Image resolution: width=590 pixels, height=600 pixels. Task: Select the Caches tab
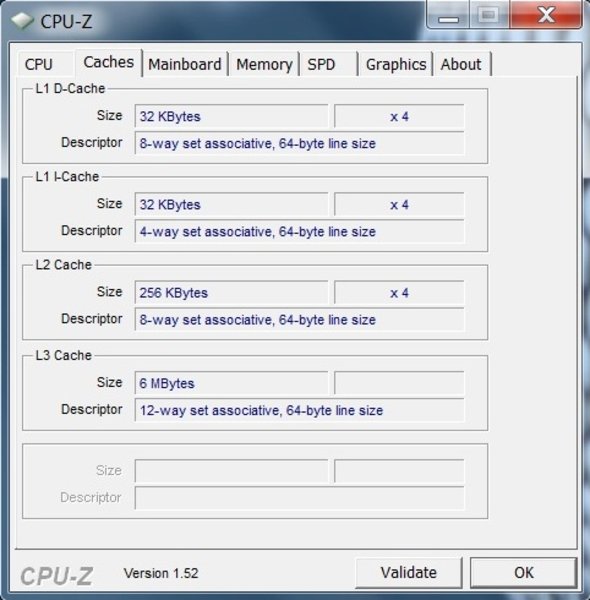(109, 62)
